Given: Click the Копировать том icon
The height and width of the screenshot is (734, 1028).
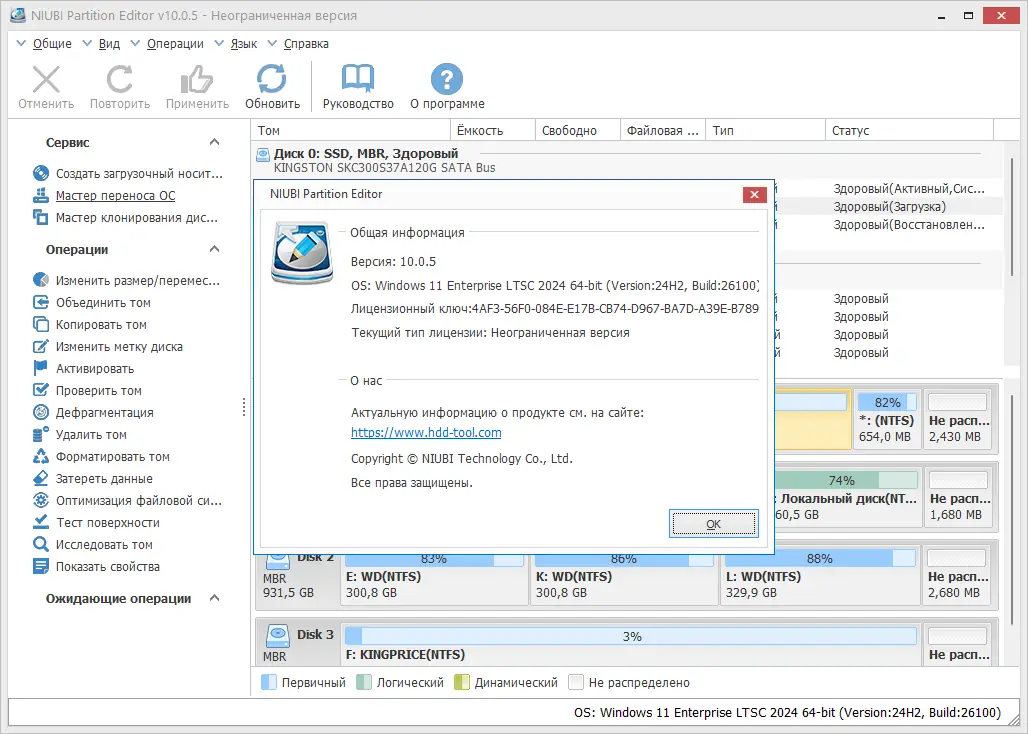Looking at the screenshot, I should 41,324.
